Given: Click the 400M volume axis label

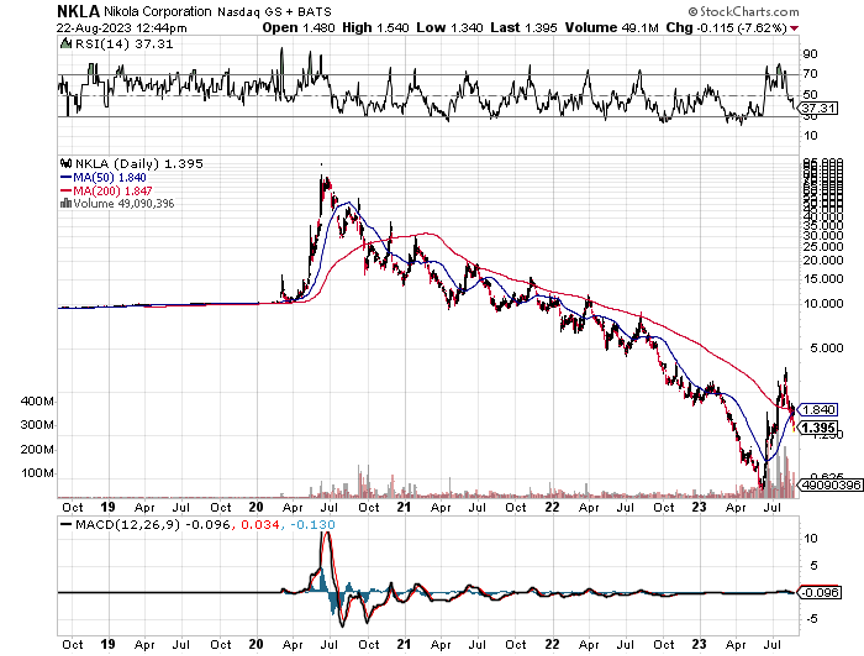Looking at the screenshot, I should (34, 402).
